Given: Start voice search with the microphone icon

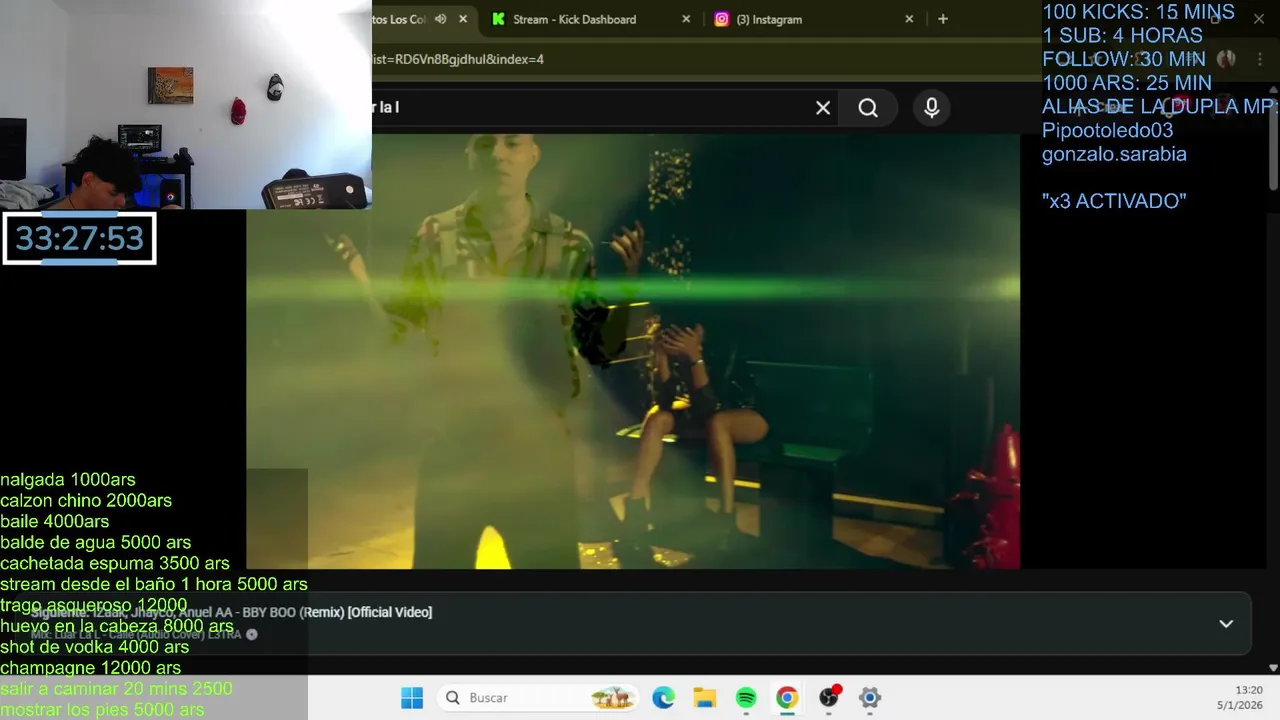Looking at the screenshot, I should pyautogui.click(x=932, y=108).
